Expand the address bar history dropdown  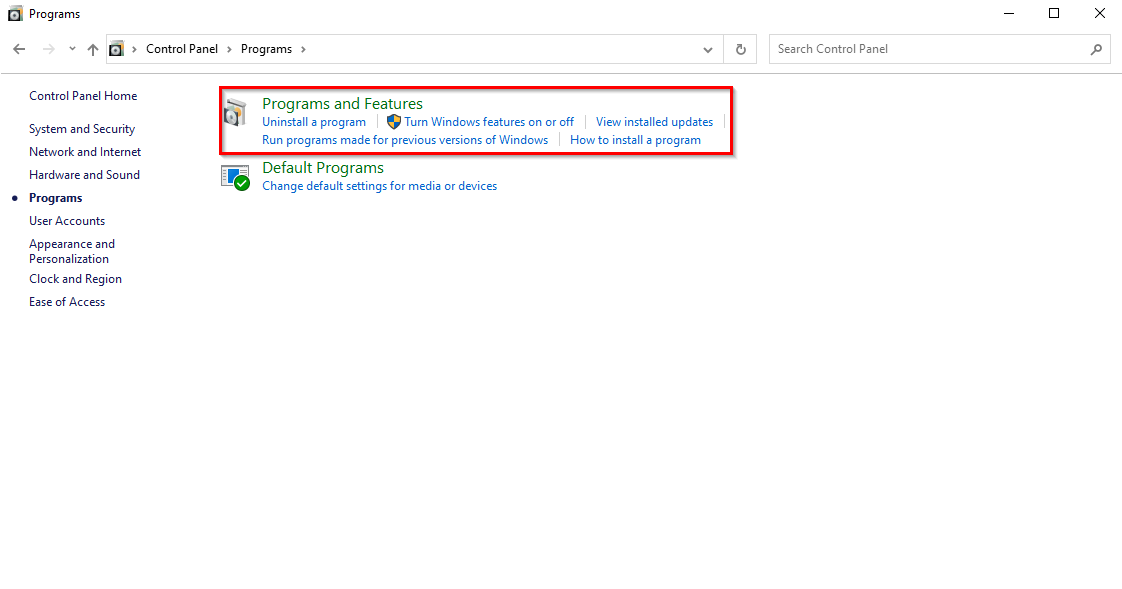708,49
